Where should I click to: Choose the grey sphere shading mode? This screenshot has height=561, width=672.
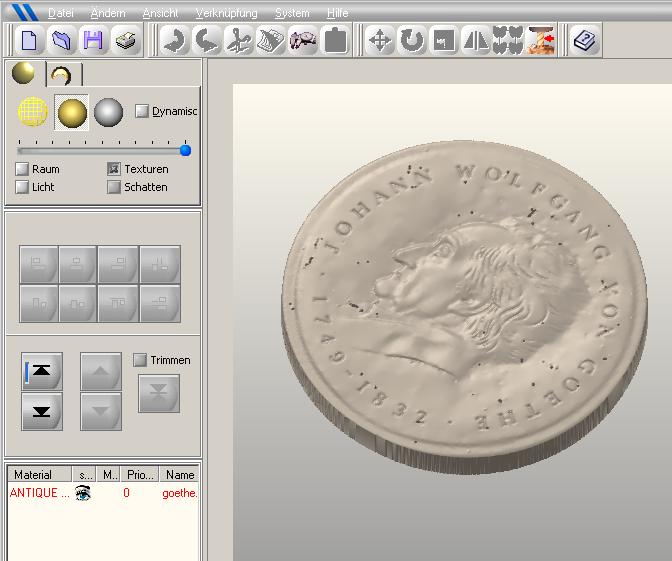[x=108, y=113]
